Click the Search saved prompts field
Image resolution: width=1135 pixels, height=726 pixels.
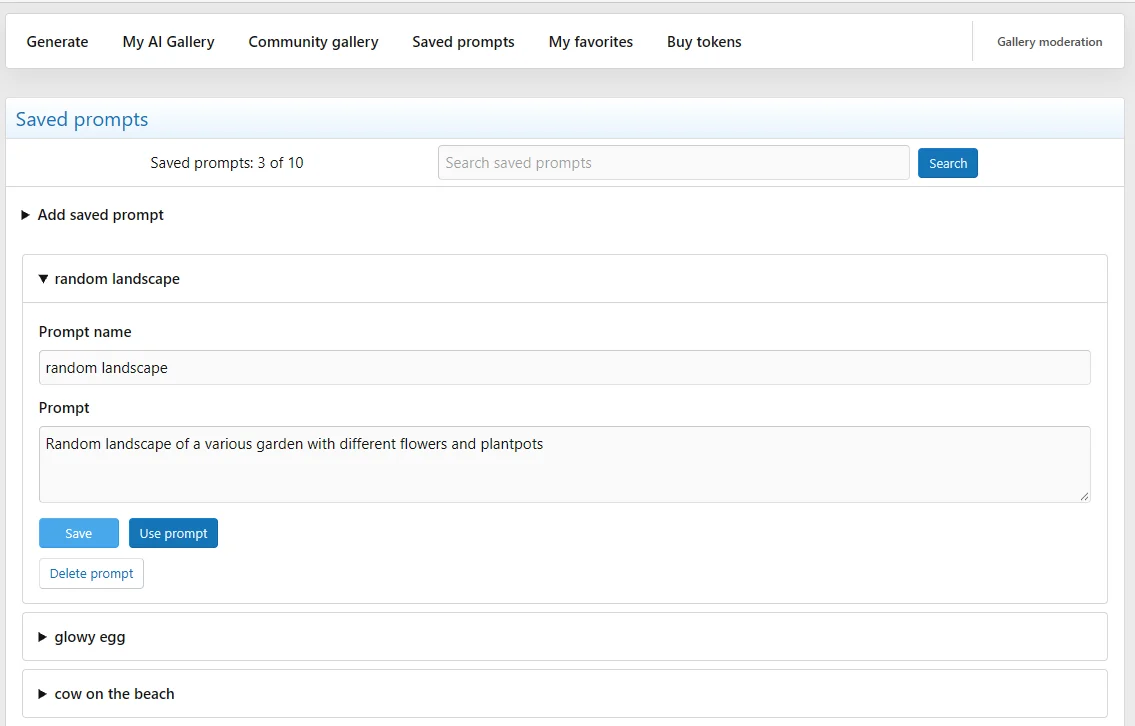[673, 163]
